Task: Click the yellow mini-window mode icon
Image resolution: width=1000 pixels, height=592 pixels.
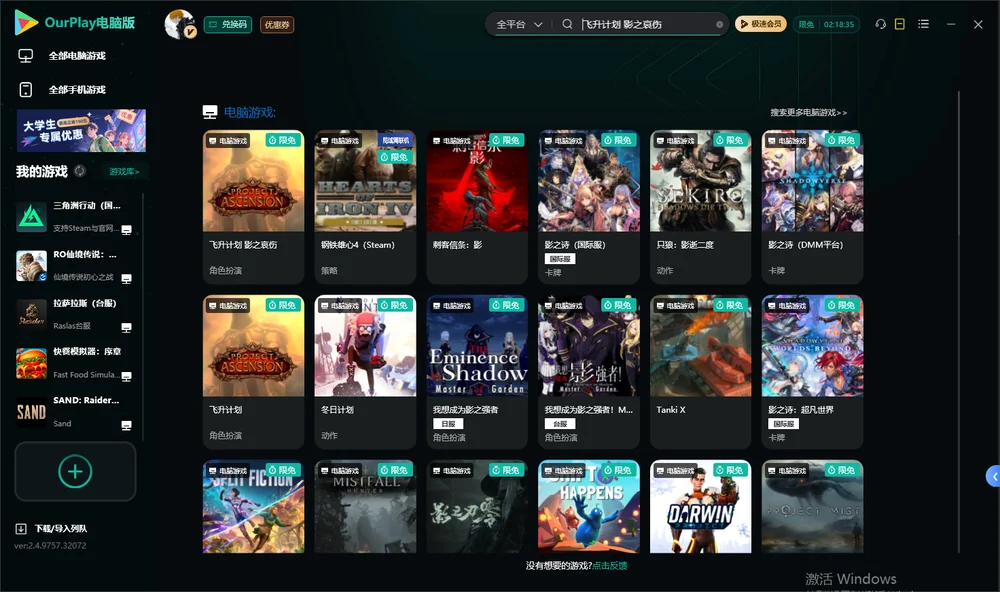Action: (899, 24)
